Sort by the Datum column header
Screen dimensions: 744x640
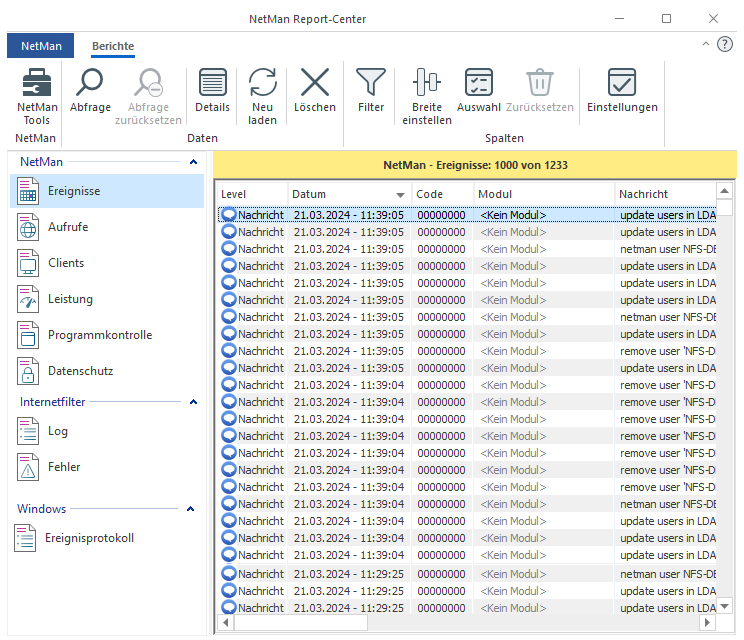pos(340,194)
